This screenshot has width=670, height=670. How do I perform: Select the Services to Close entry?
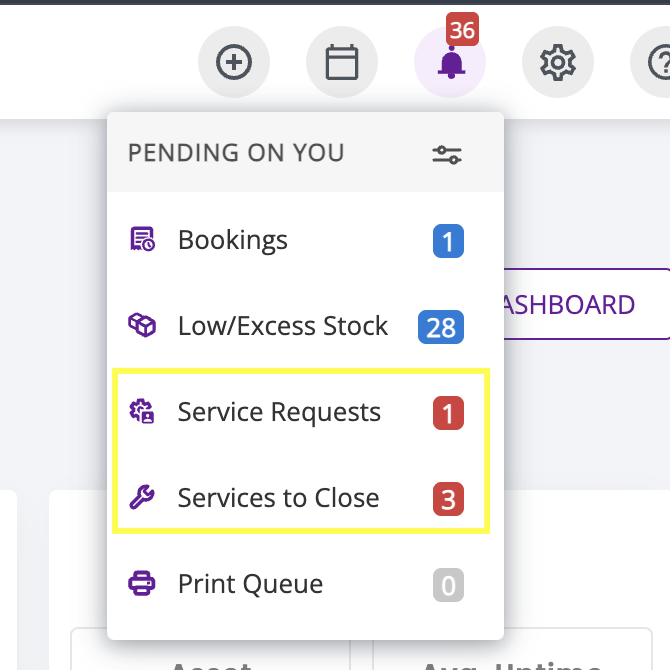(278, 498)
